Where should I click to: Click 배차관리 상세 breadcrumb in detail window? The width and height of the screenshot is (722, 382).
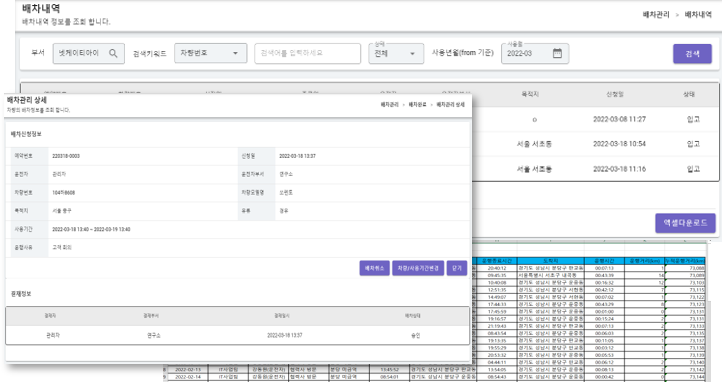(450, 104)
